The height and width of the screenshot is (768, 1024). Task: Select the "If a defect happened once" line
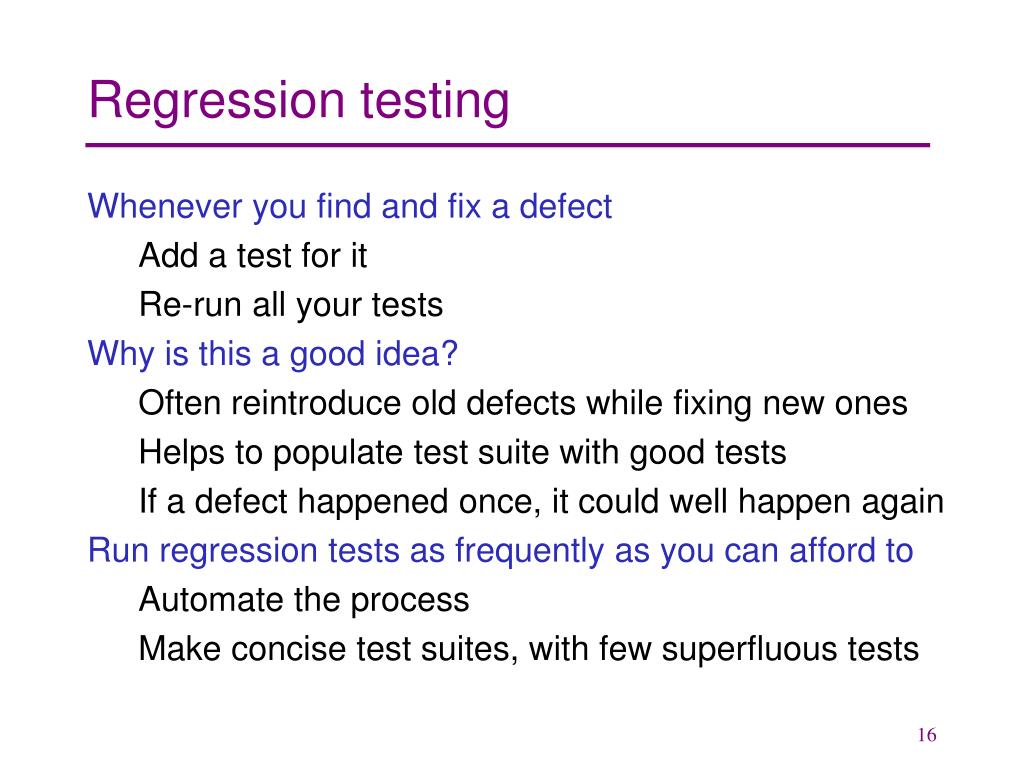point(541,502)
